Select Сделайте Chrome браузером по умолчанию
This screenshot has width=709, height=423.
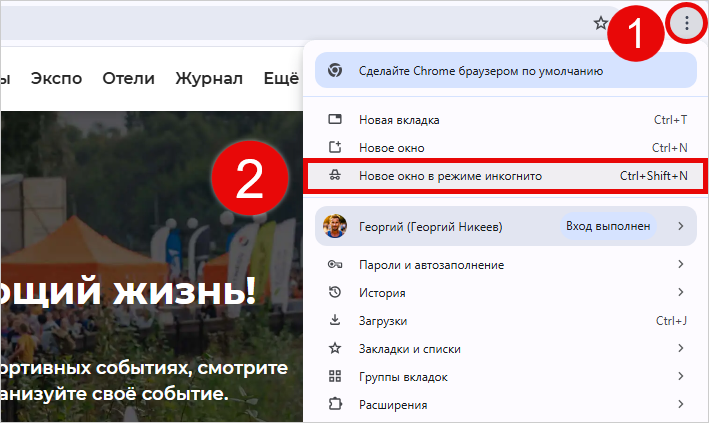506,71
